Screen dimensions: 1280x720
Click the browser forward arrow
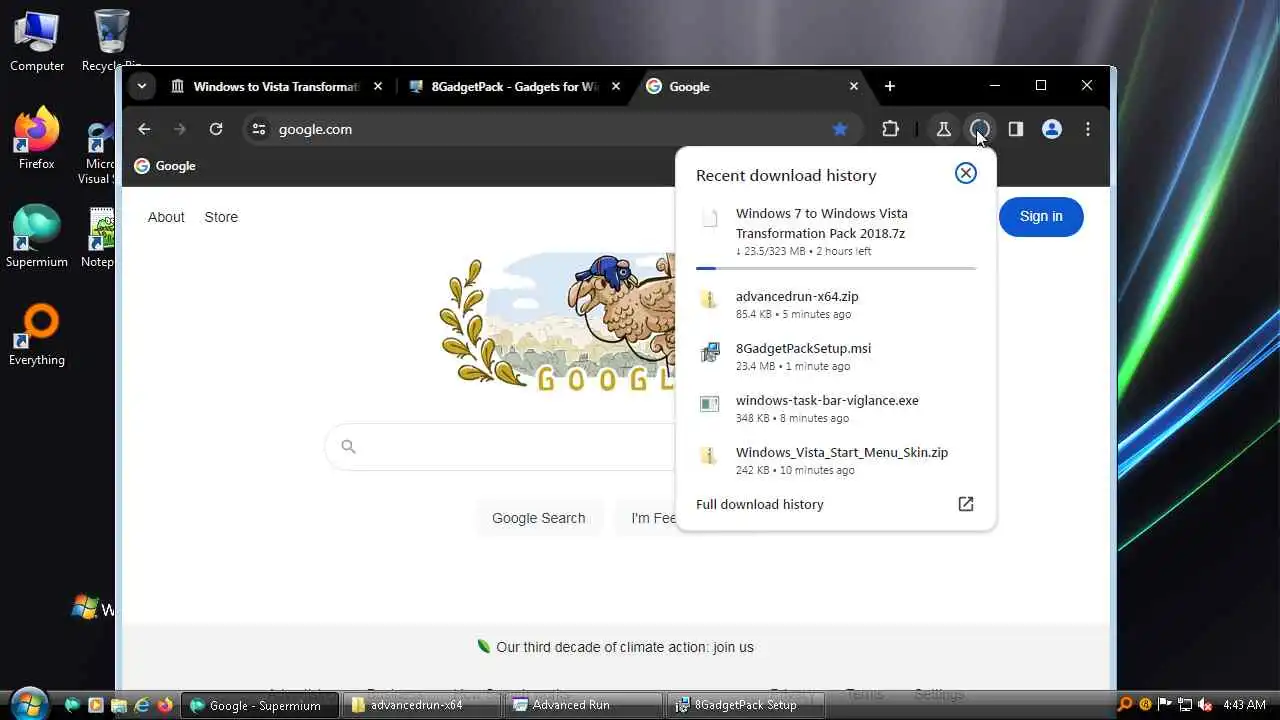click(180, 129)
